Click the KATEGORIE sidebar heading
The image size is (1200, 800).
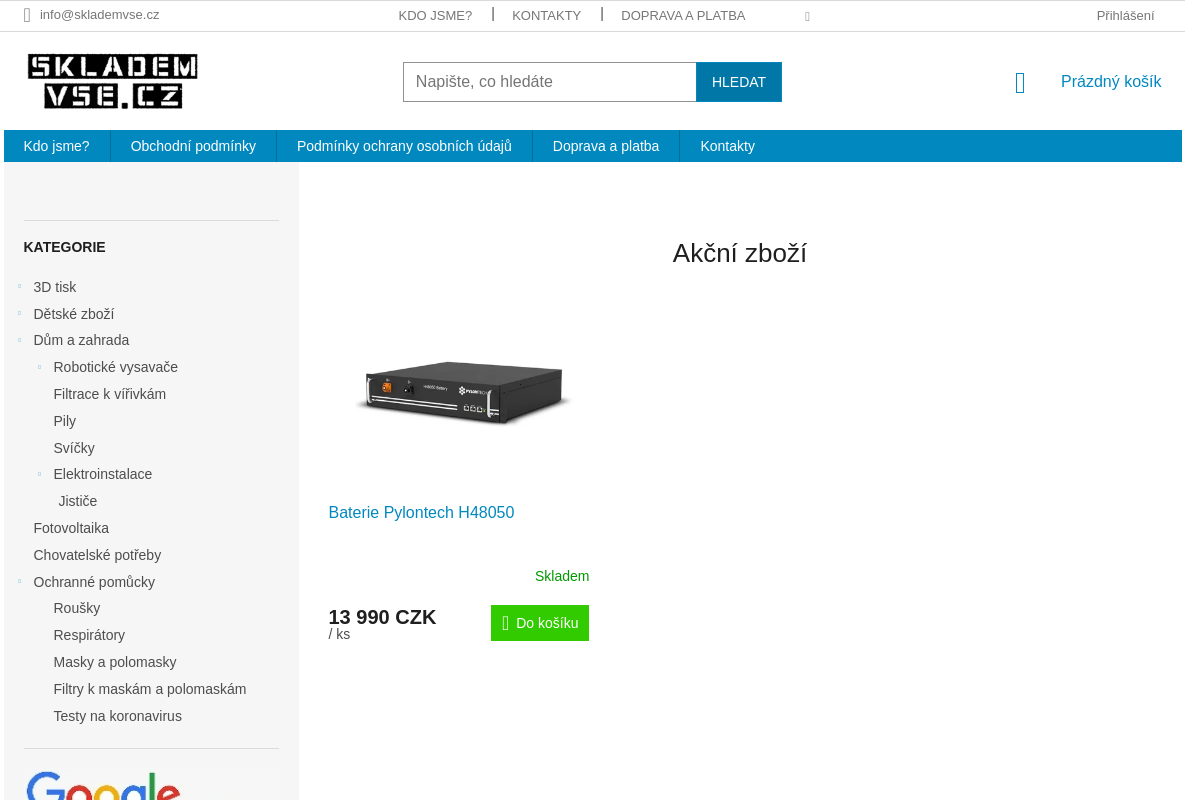click(65, 247)
